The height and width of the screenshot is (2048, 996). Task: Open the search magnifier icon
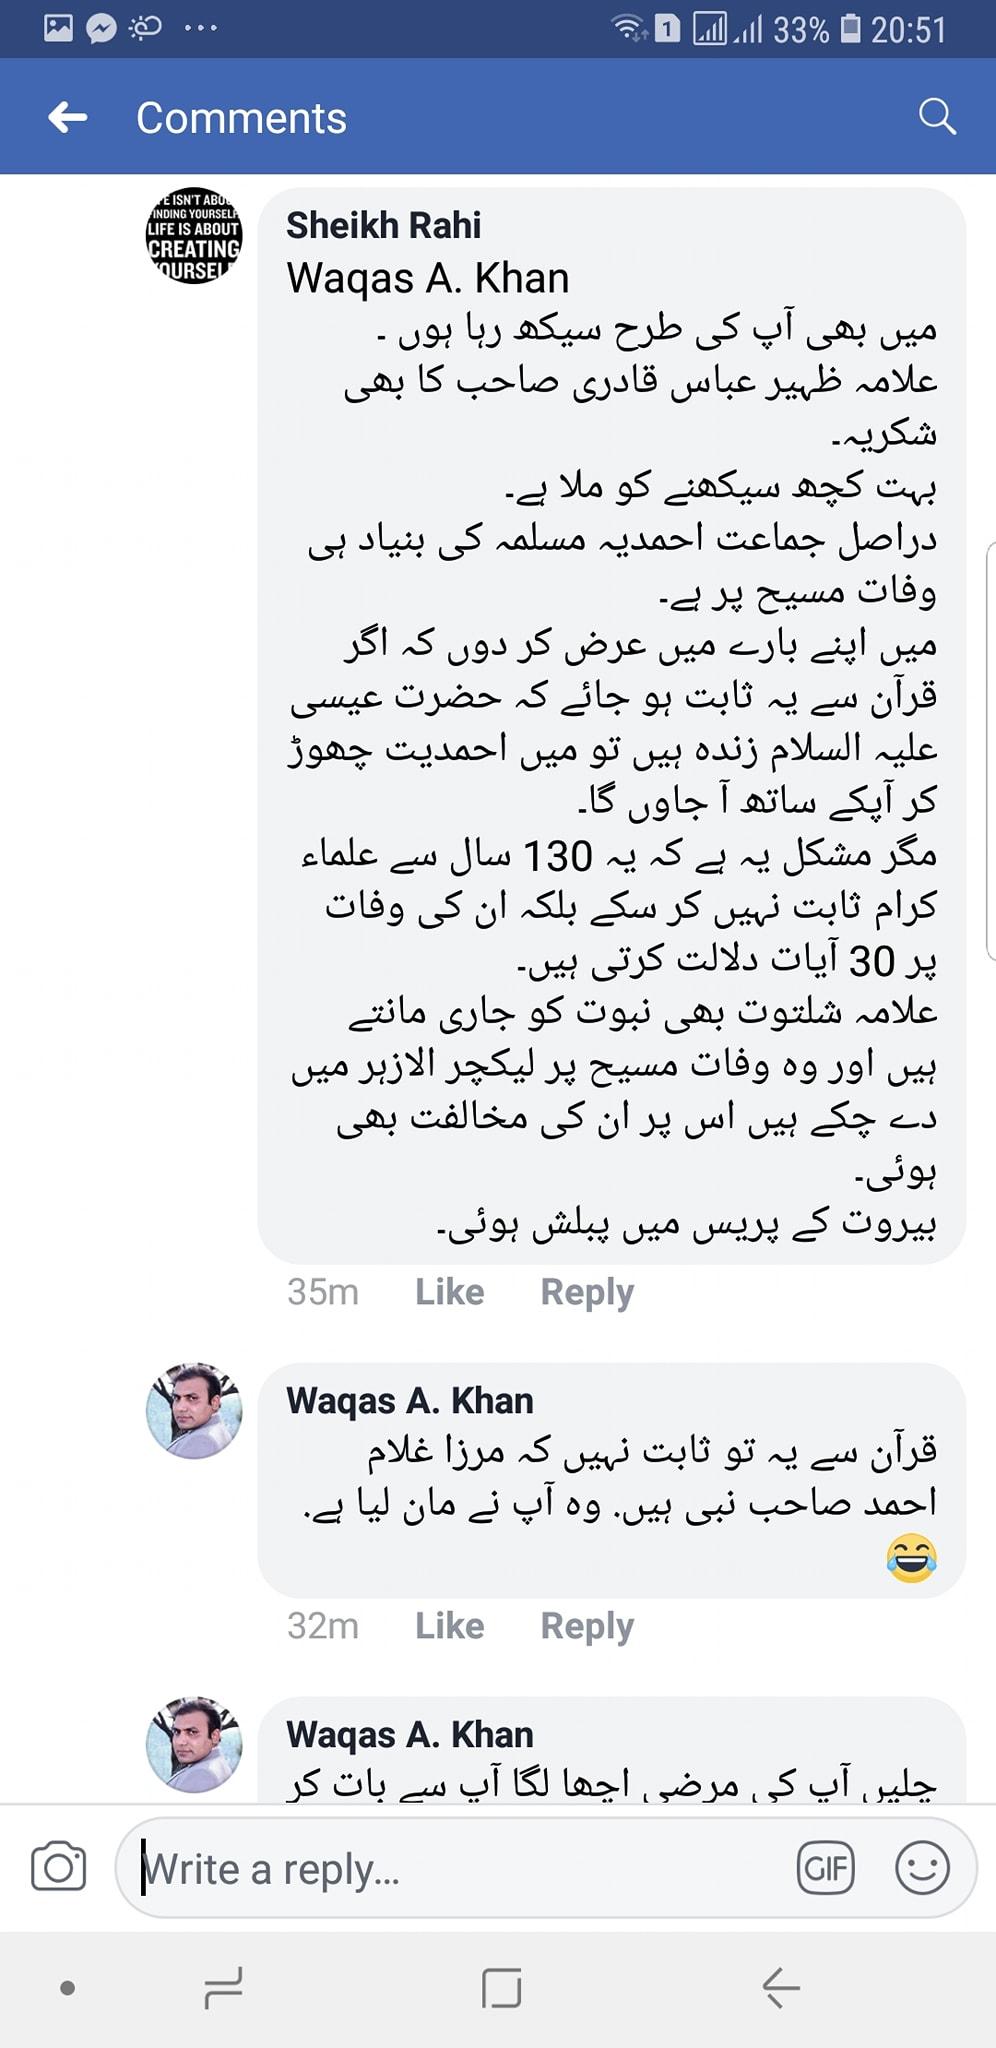coord(937,117)
